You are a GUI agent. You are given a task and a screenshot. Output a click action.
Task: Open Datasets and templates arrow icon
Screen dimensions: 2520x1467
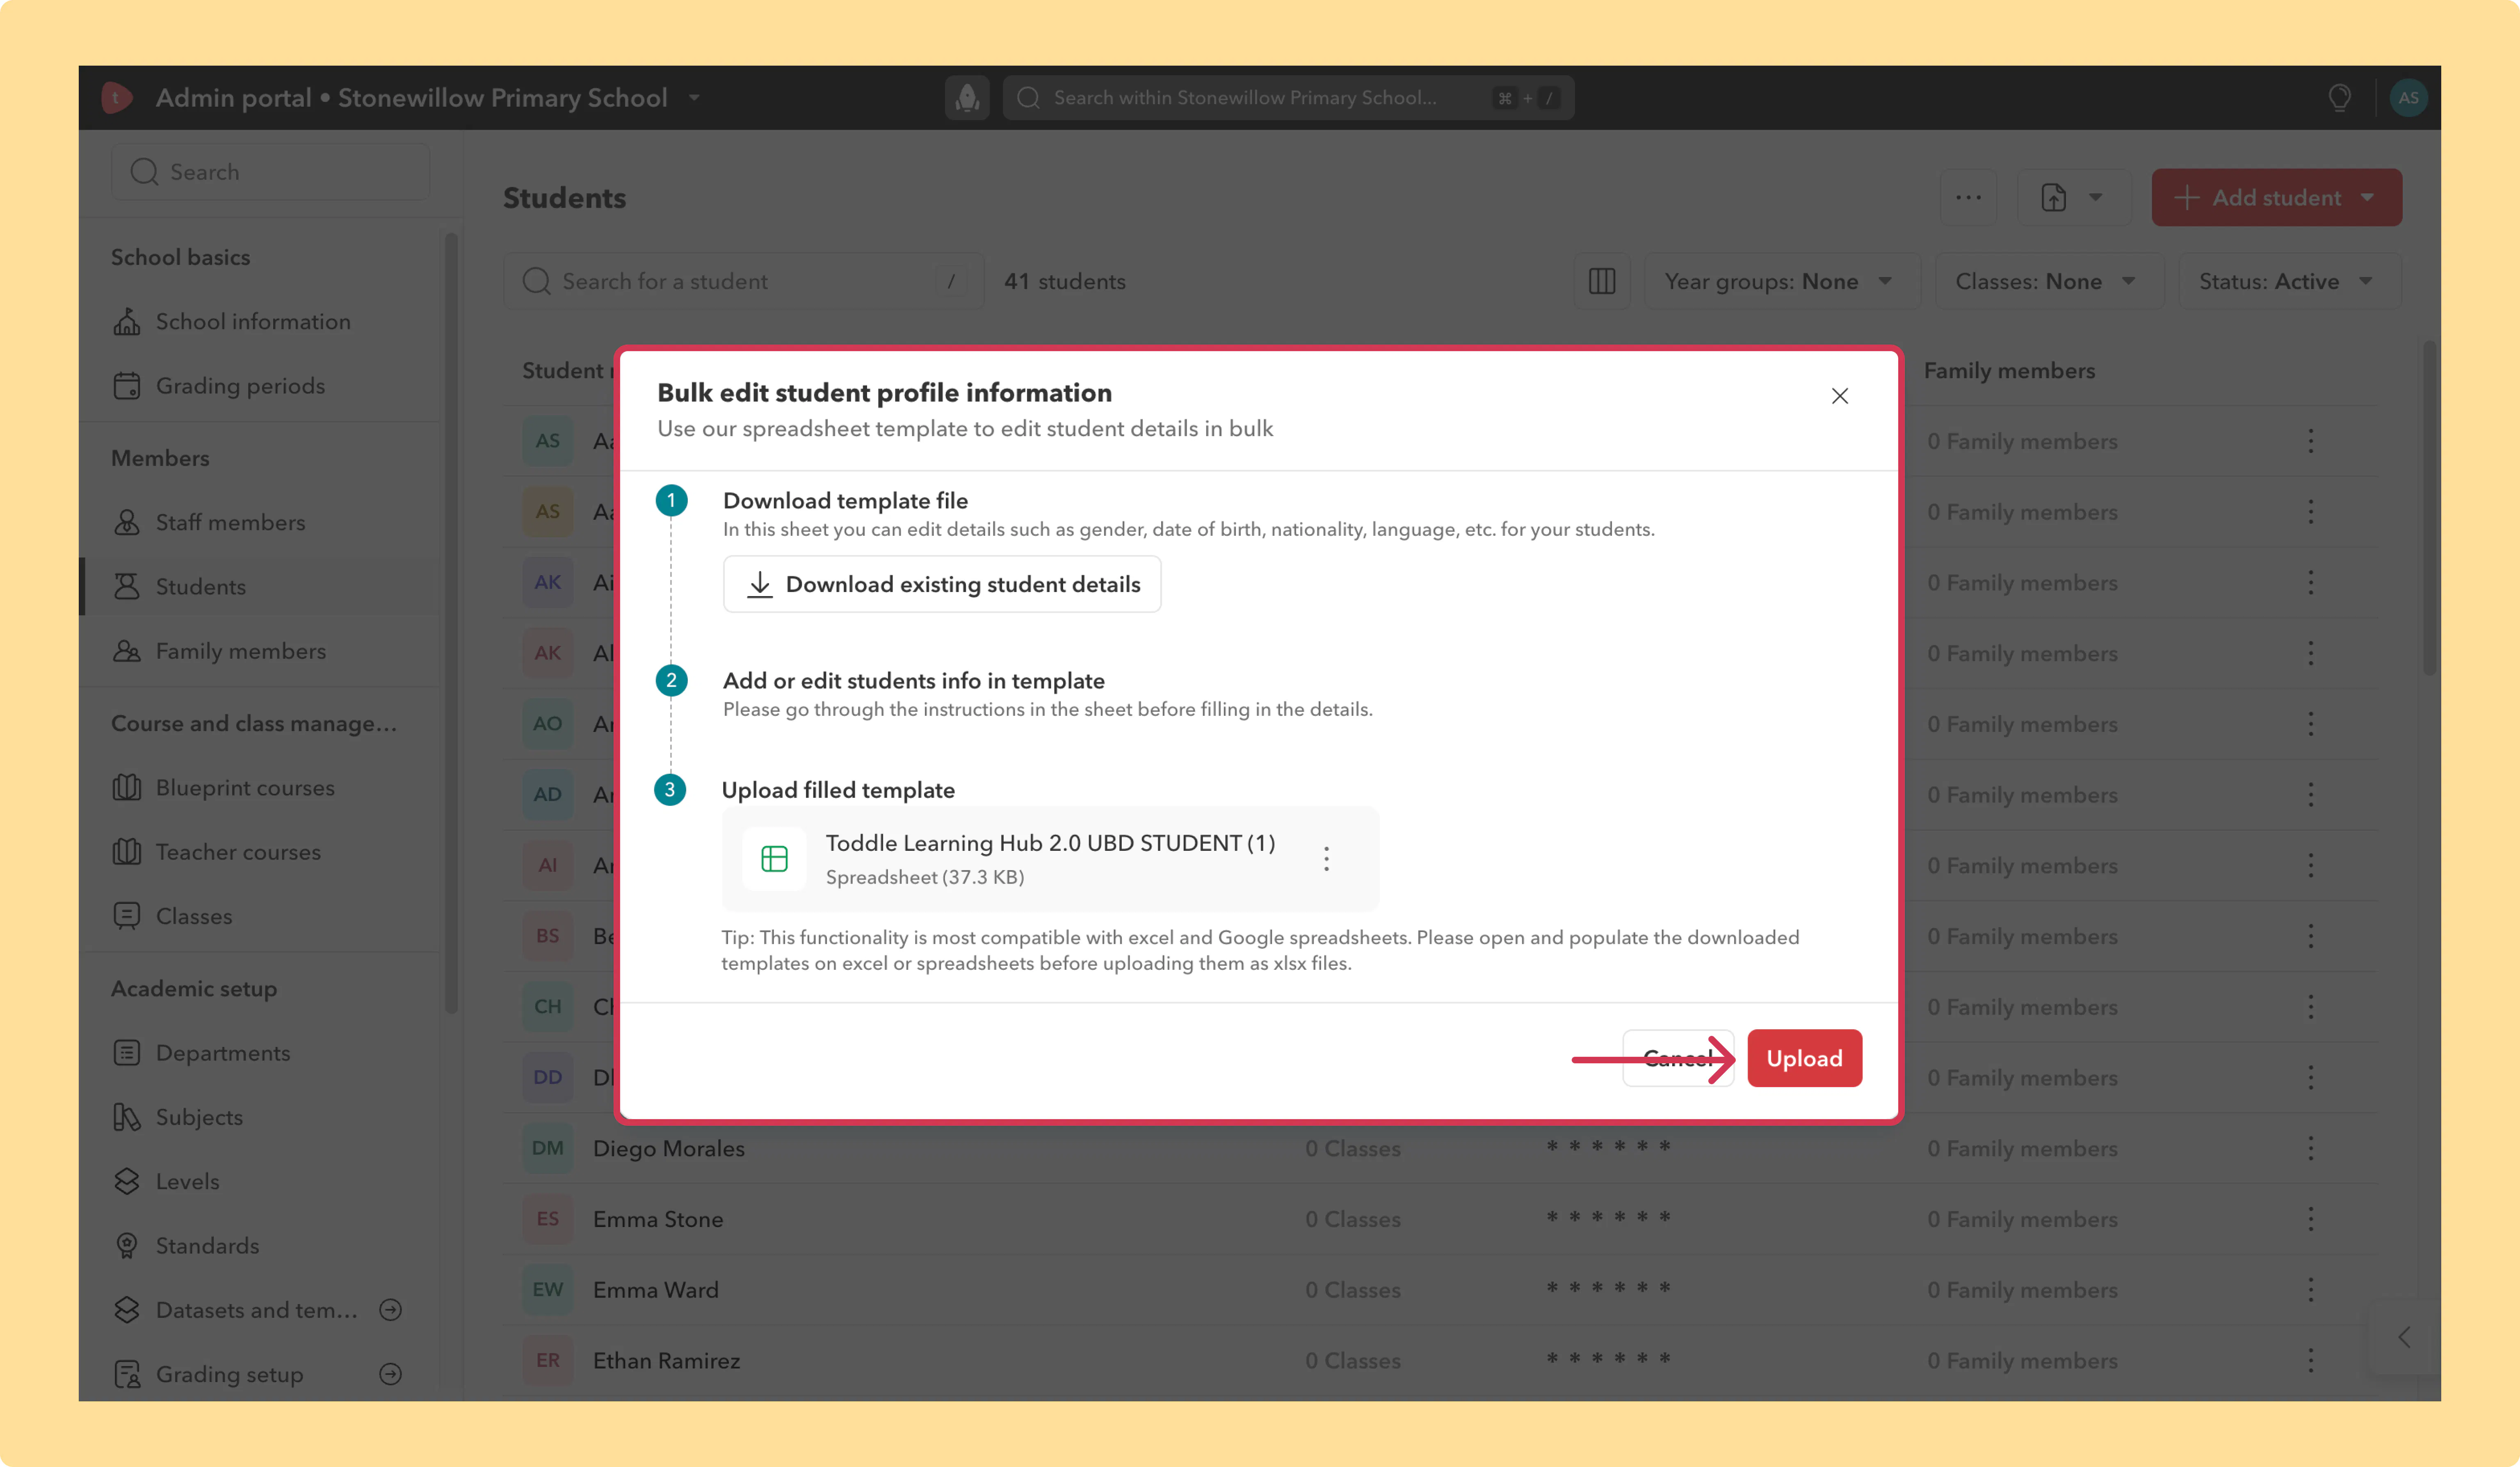pyautogui.click(x=391, y=1310)
